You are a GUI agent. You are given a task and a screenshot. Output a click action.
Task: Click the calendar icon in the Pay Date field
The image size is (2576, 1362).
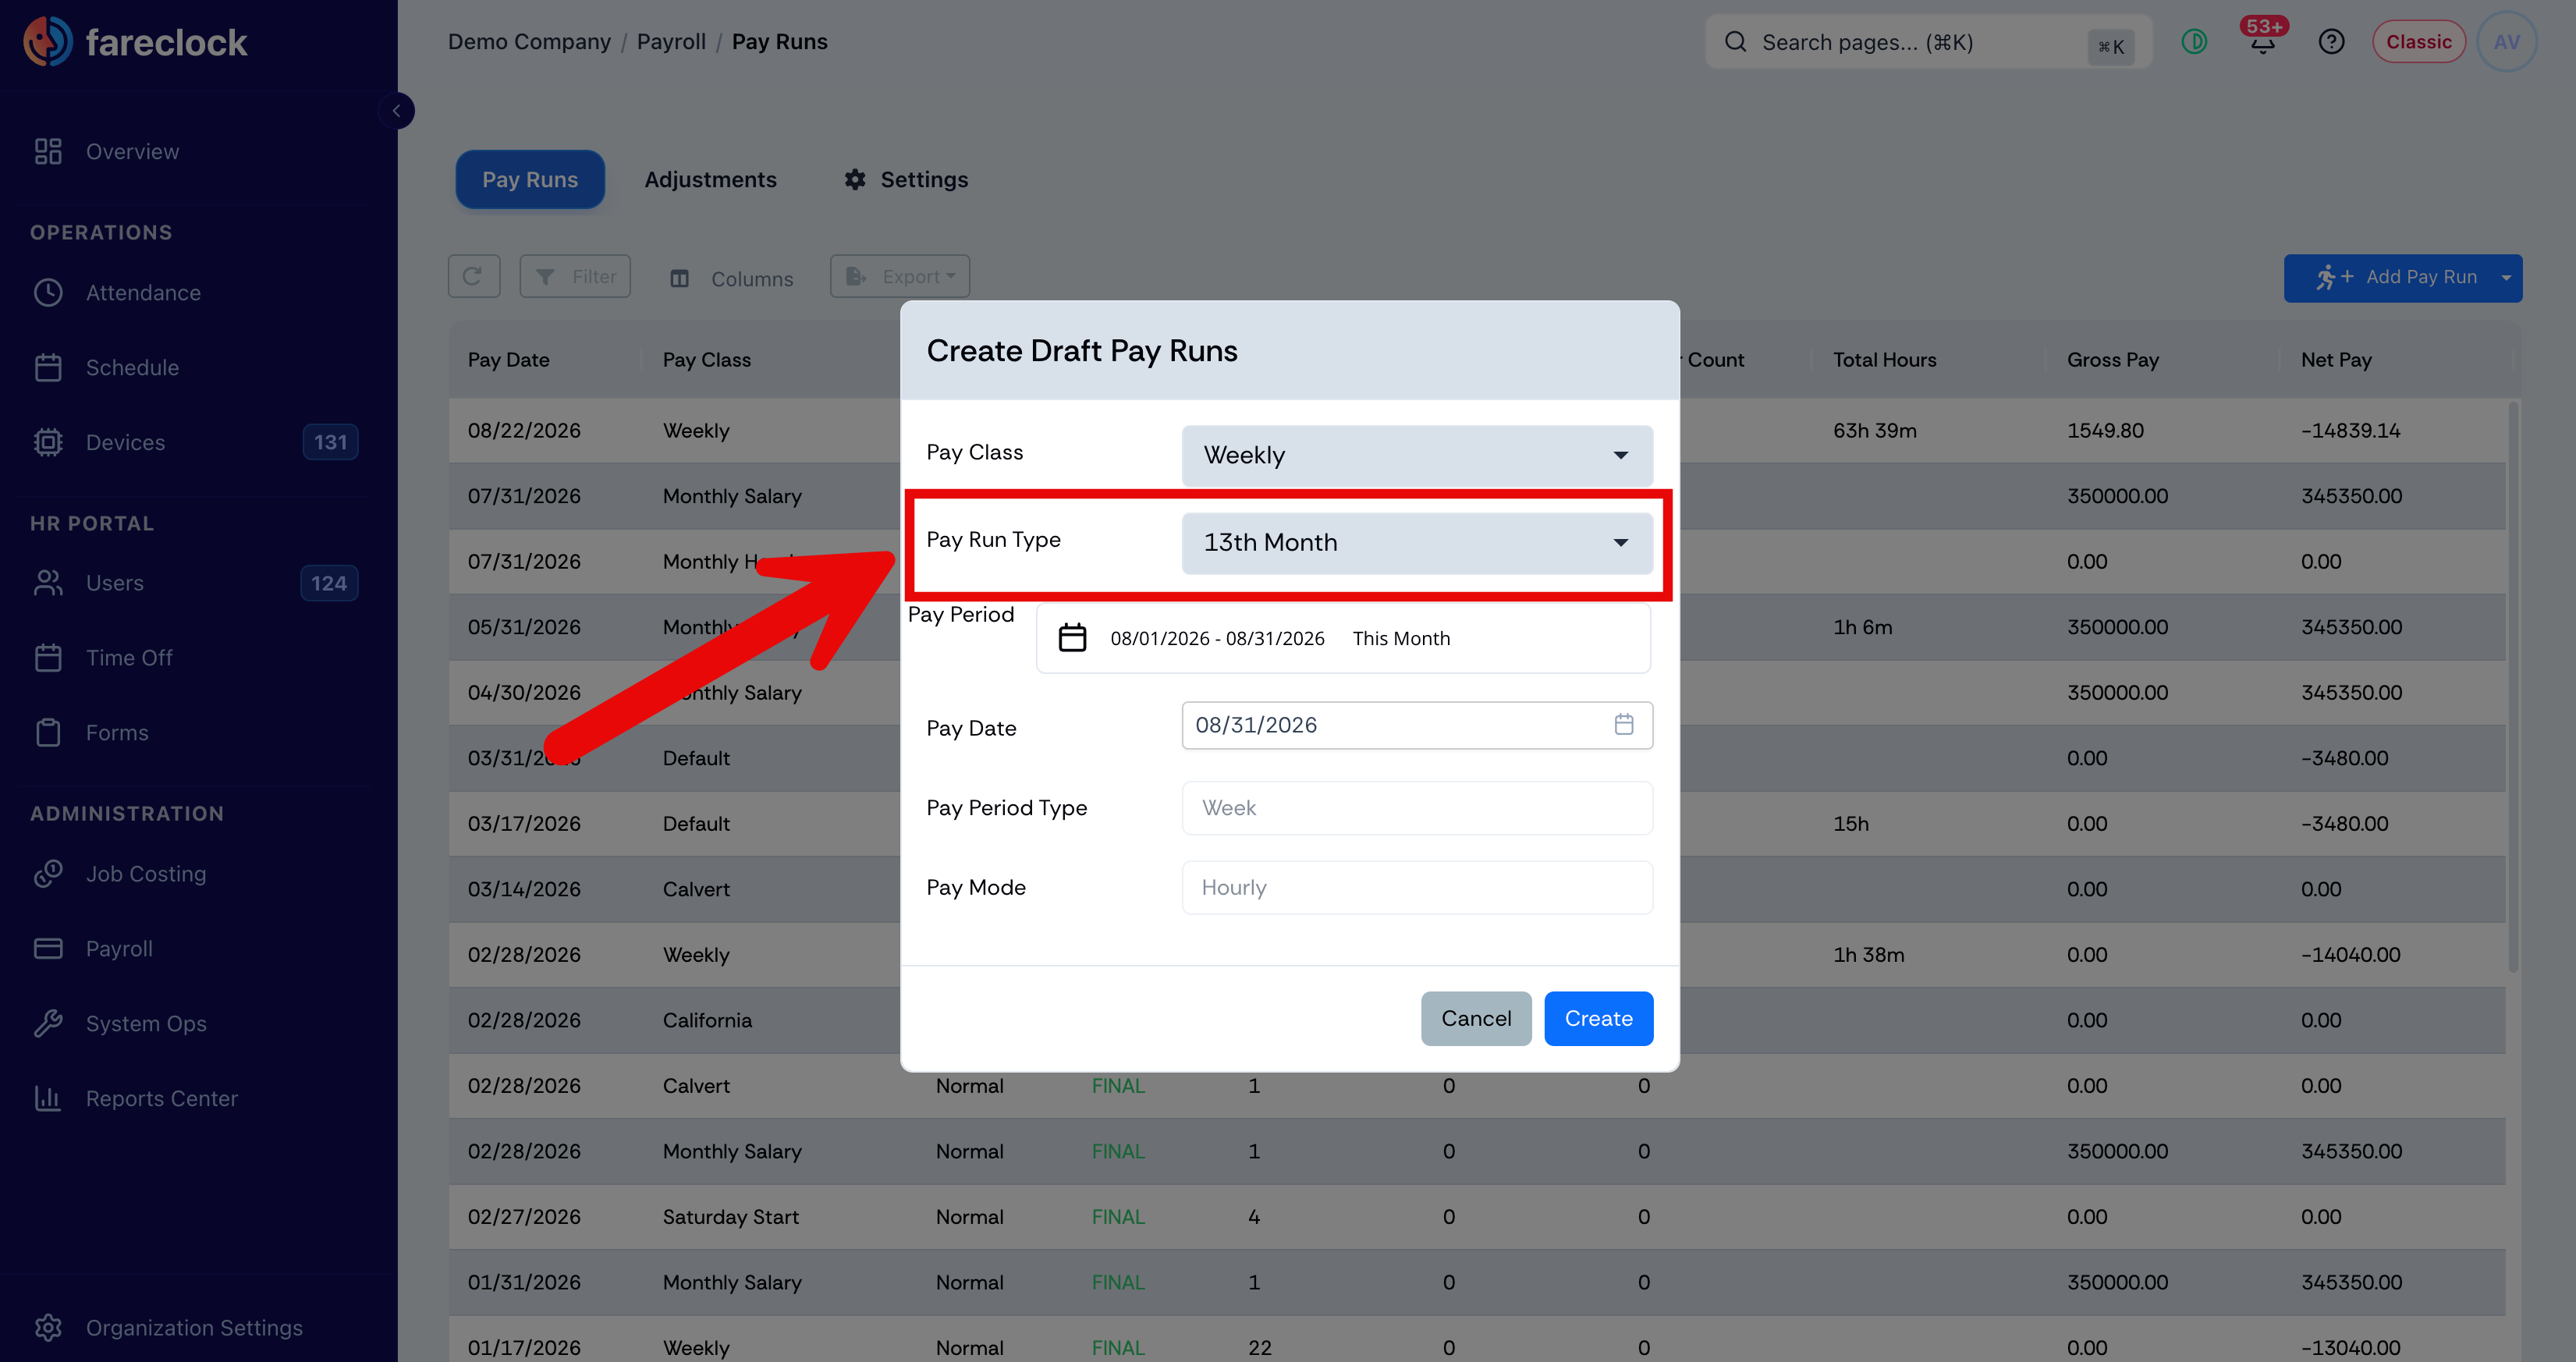coord(1623,725)
